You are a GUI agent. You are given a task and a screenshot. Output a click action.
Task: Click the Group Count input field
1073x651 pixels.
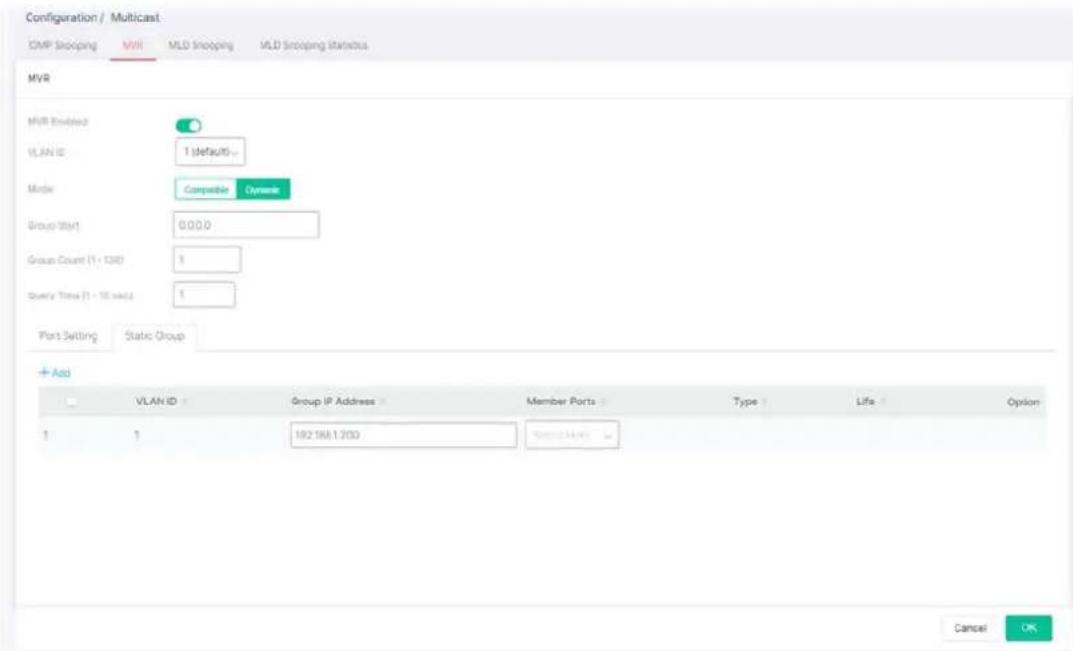[207, 259]
